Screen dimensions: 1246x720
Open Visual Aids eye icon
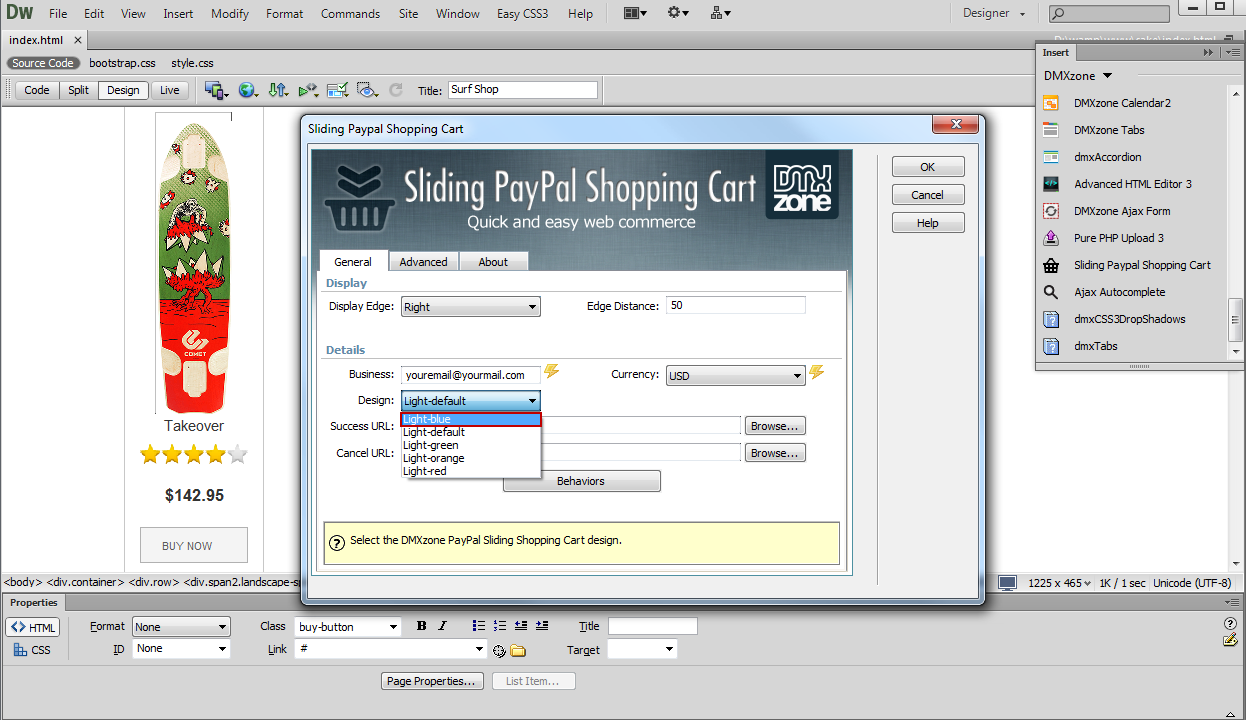point(368,90)
